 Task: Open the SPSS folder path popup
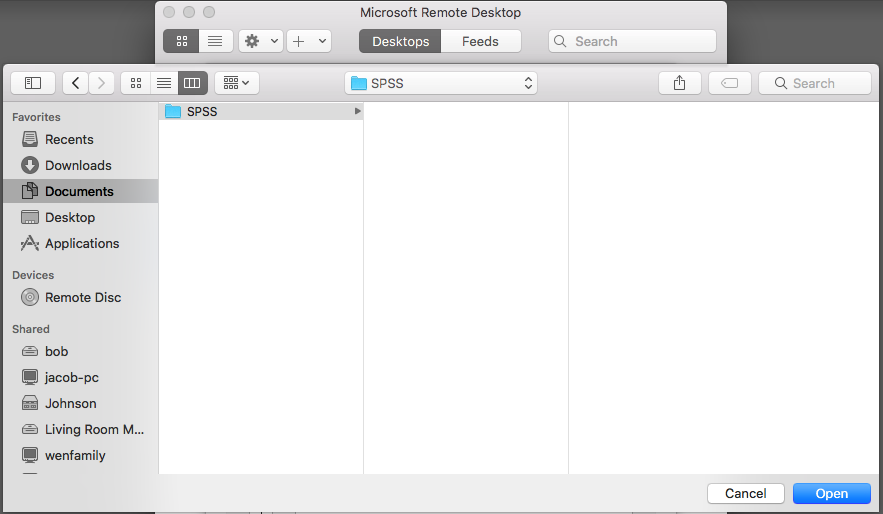[441, 83]
